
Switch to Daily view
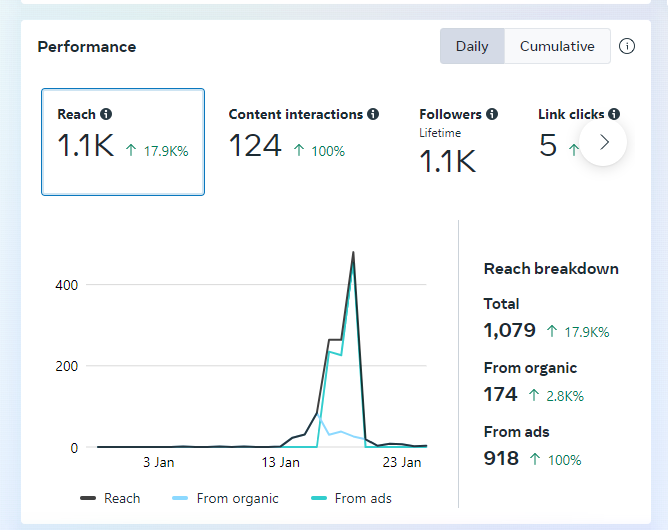point(472,46)
